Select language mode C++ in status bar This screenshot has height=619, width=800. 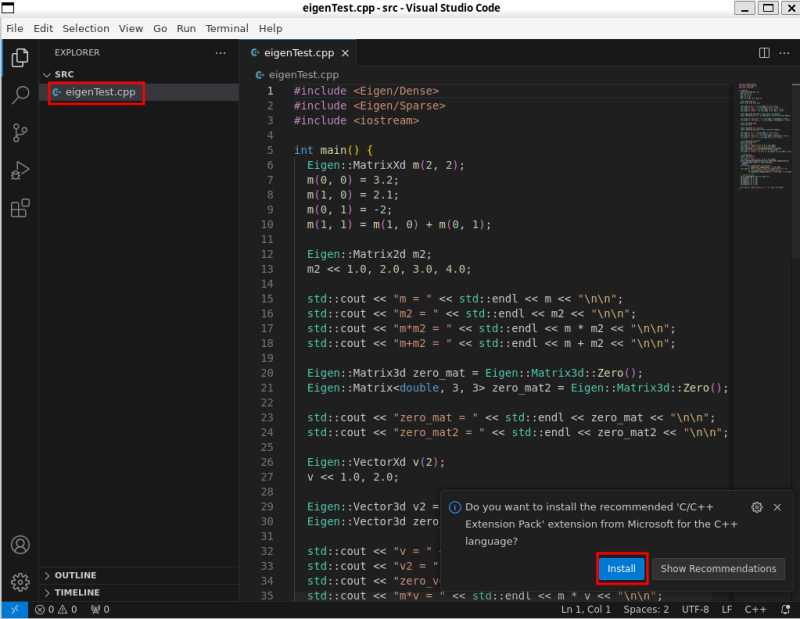(755, 609)
